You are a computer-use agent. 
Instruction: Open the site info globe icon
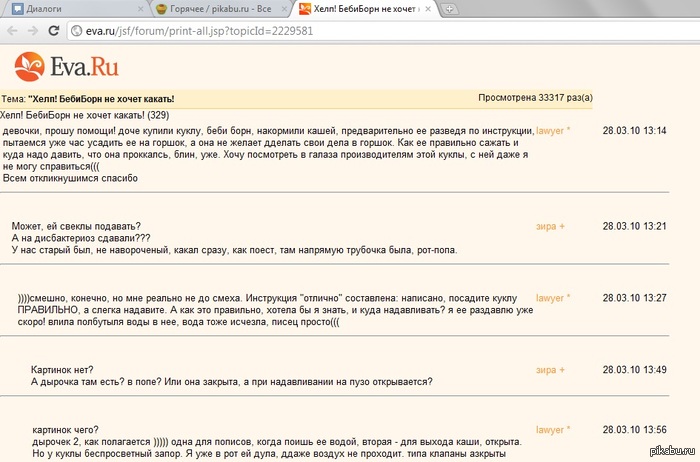coord(77,31)
